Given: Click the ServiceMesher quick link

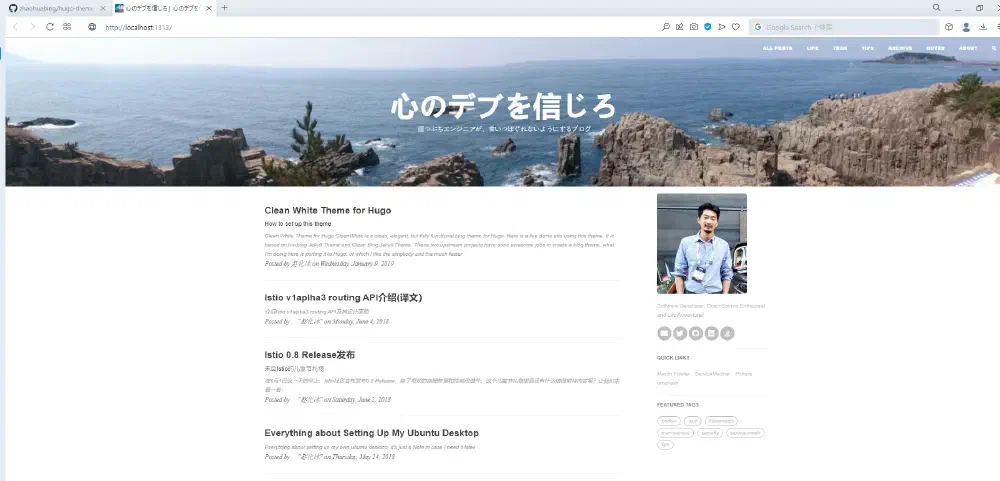Looking at the screenshot, I should 712,374.
